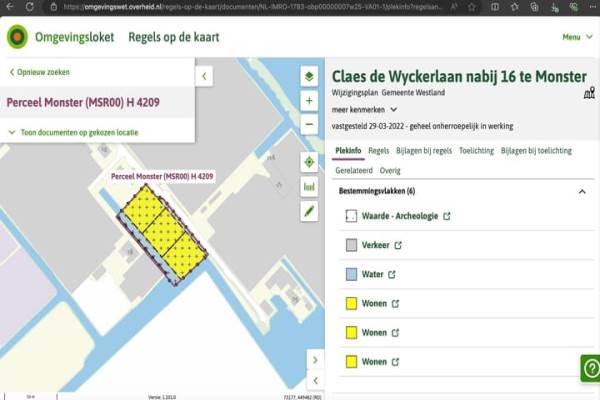
Task: Switch to the Toelichting tab
Action: pyautogui.click(x=475, y=151)
